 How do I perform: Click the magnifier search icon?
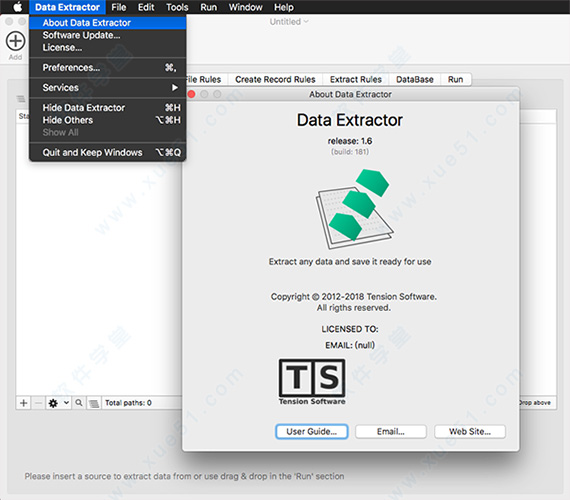[x=79, y=403]
